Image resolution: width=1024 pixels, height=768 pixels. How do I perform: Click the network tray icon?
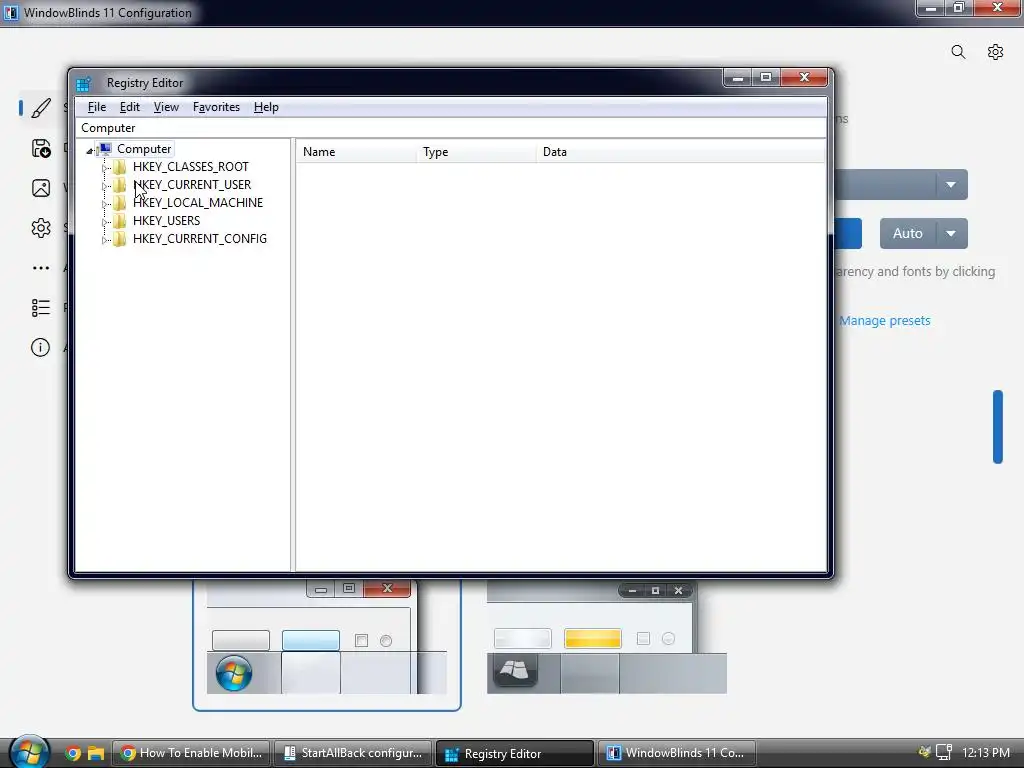[944, 753]
